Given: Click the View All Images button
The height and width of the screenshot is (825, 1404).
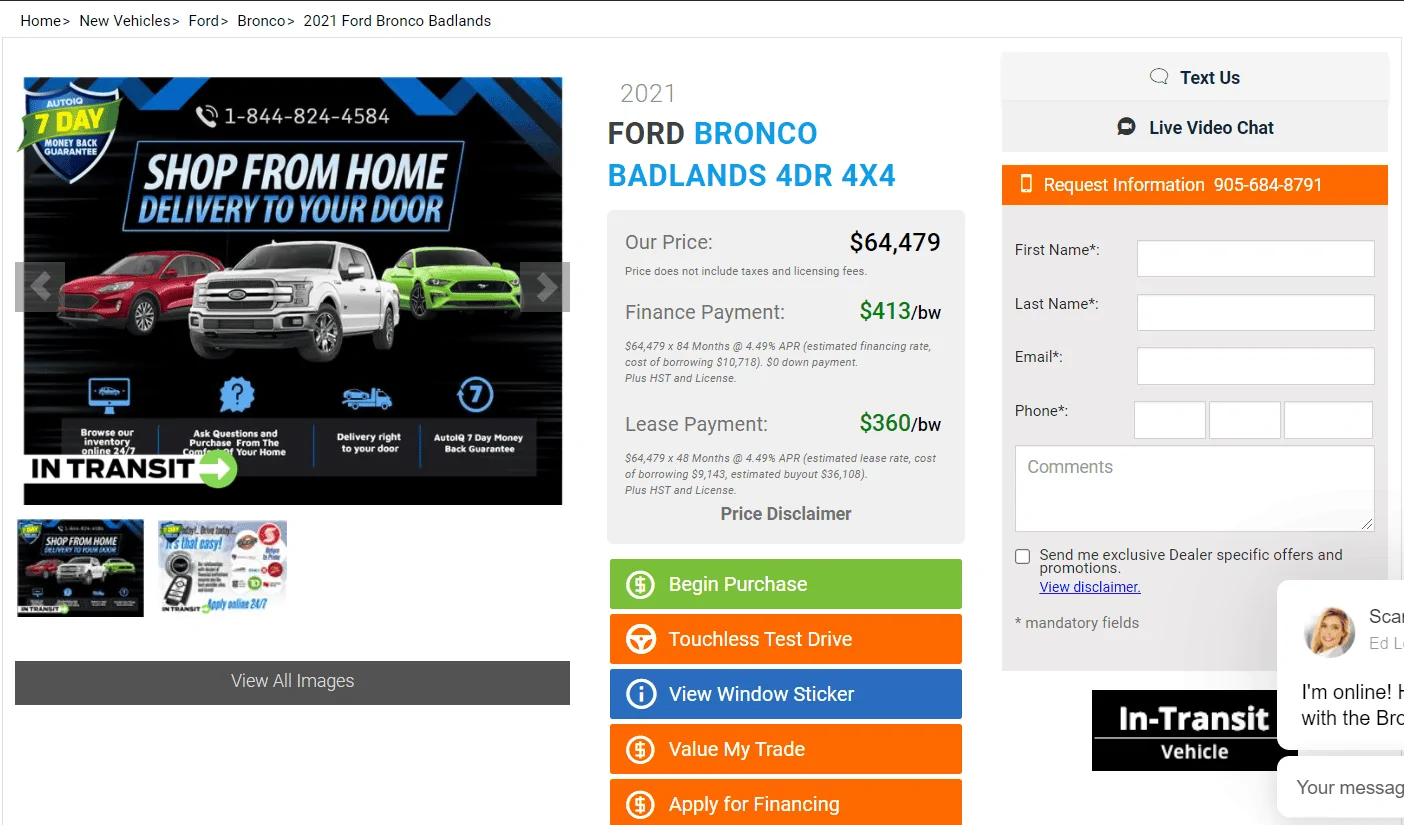Looking at the screenshot, I should (292, 682).
